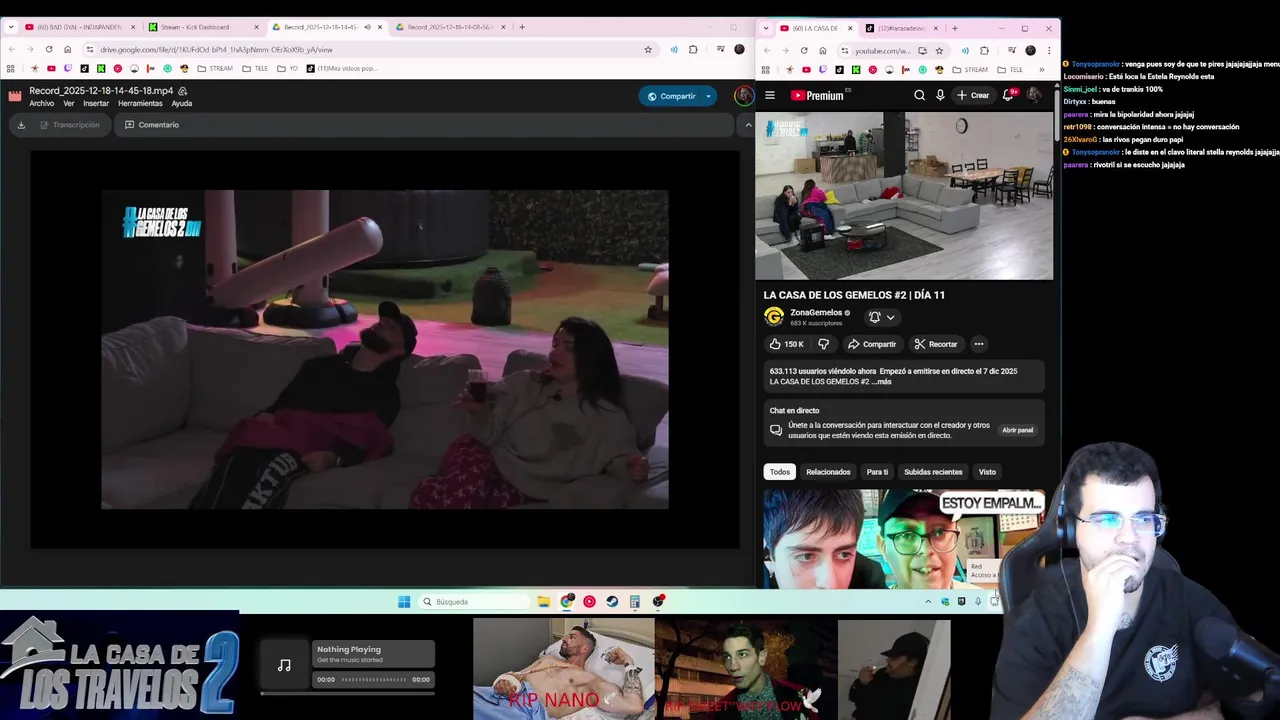Open YouTube notifications bell
1280x720 pixels.
[1009, 95]
